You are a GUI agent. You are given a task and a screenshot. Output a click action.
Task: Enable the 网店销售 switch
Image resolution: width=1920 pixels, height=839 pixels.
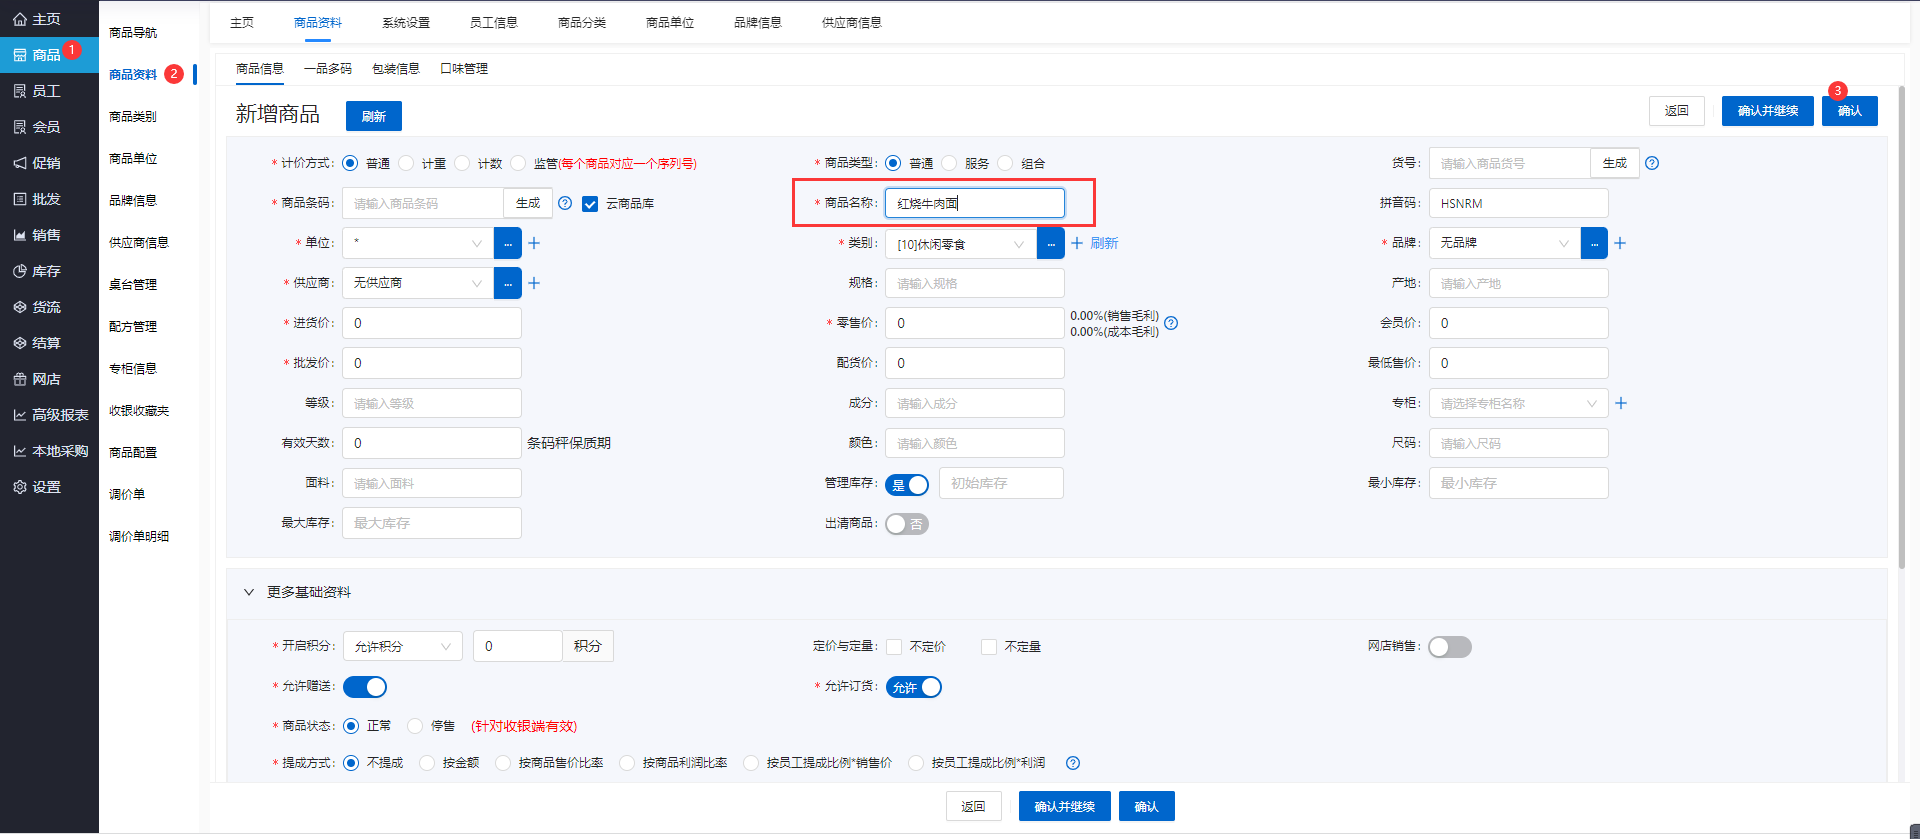1450,647
